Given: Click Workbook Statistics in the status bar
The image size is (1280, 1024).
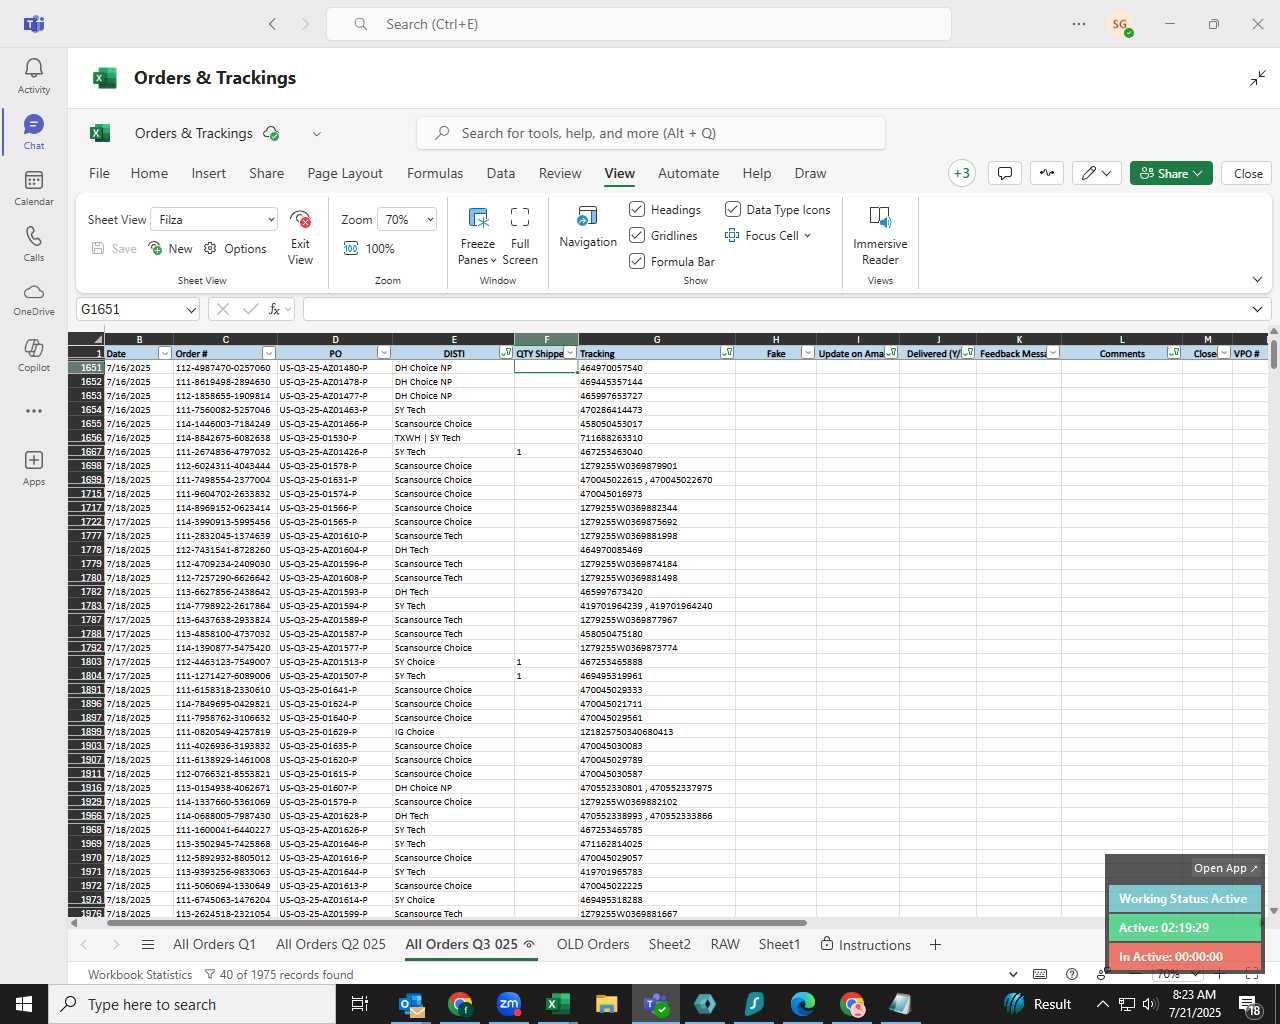Looking at the screenshot, I should tap(140, 975).
